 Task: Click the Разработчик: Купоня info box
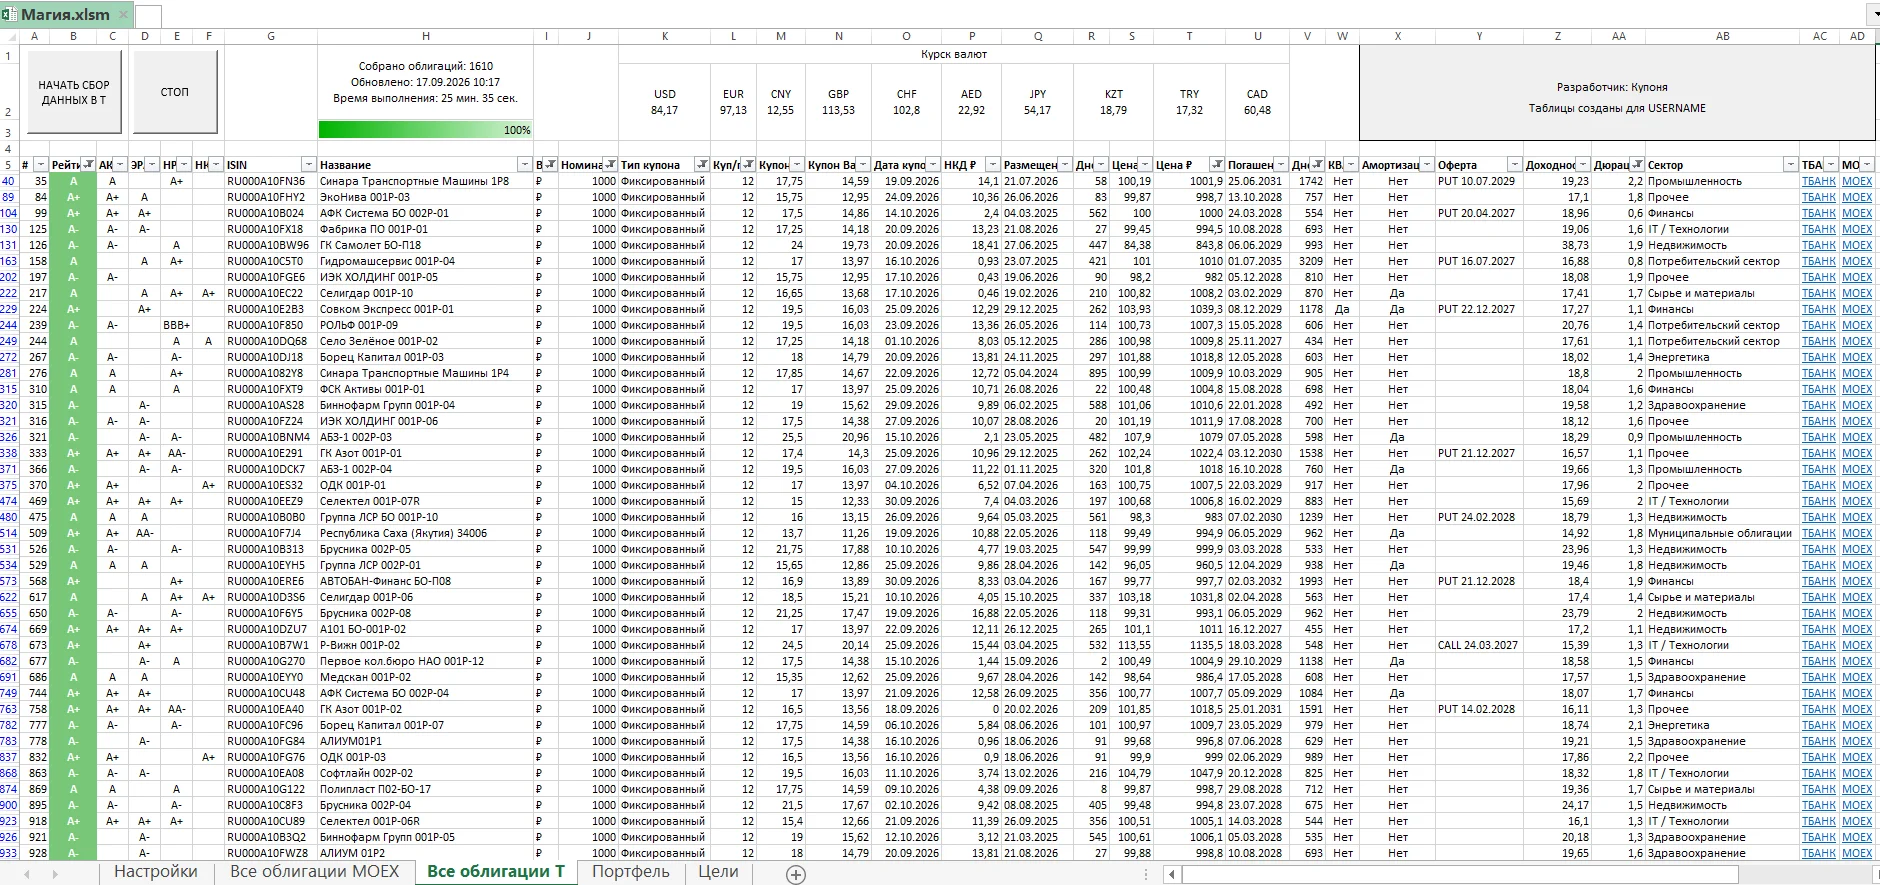(1616, 93)
